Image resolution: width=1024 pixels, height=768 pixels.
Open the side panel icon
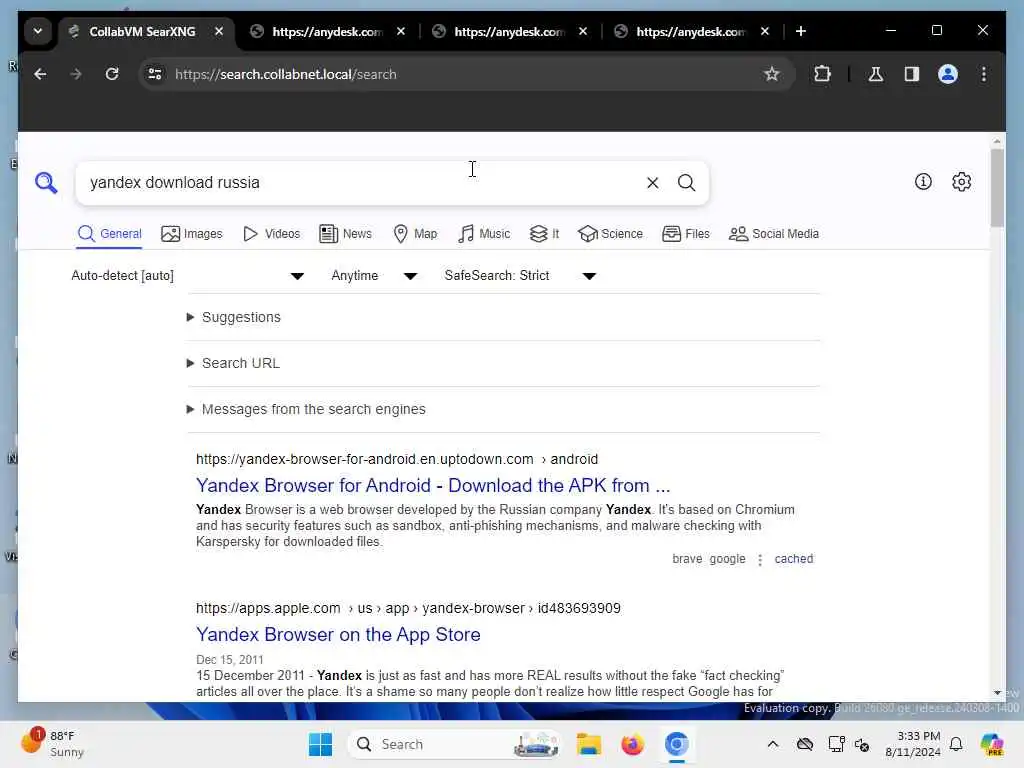click(912, 74)
